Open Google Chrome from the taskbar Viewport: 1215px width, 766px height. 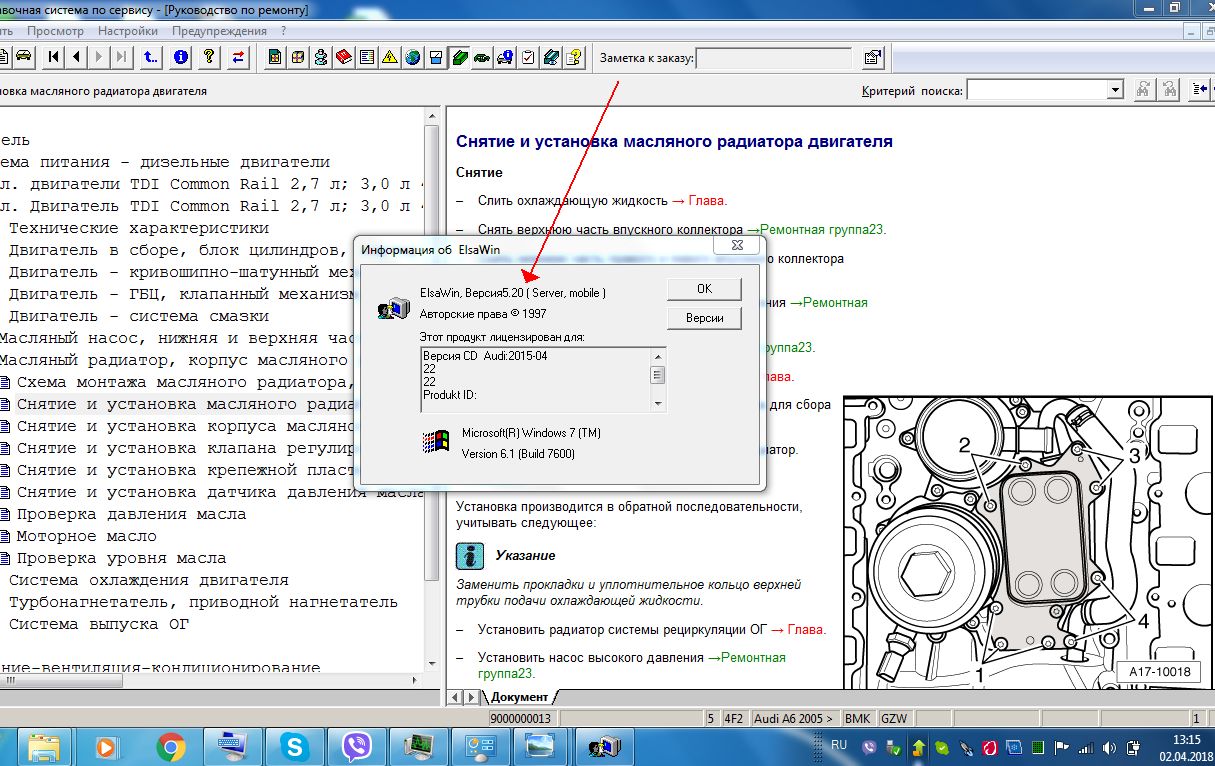click(x=171, y=746)
